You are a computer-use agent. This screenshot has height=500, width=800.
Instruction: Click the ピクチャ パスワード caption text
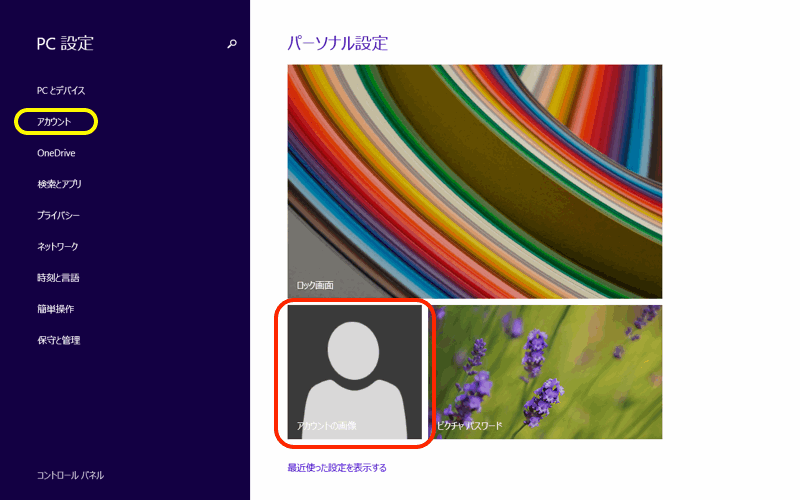pos(469,426)
